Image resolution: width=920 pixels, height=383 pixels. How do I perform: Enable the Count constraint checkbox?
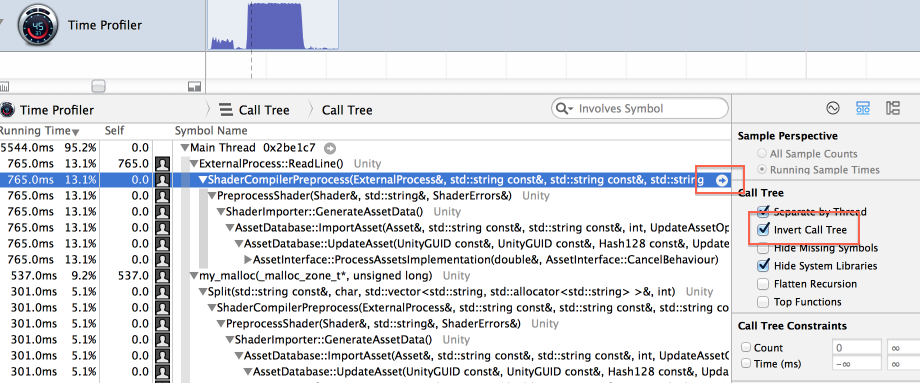pos(746,347)
